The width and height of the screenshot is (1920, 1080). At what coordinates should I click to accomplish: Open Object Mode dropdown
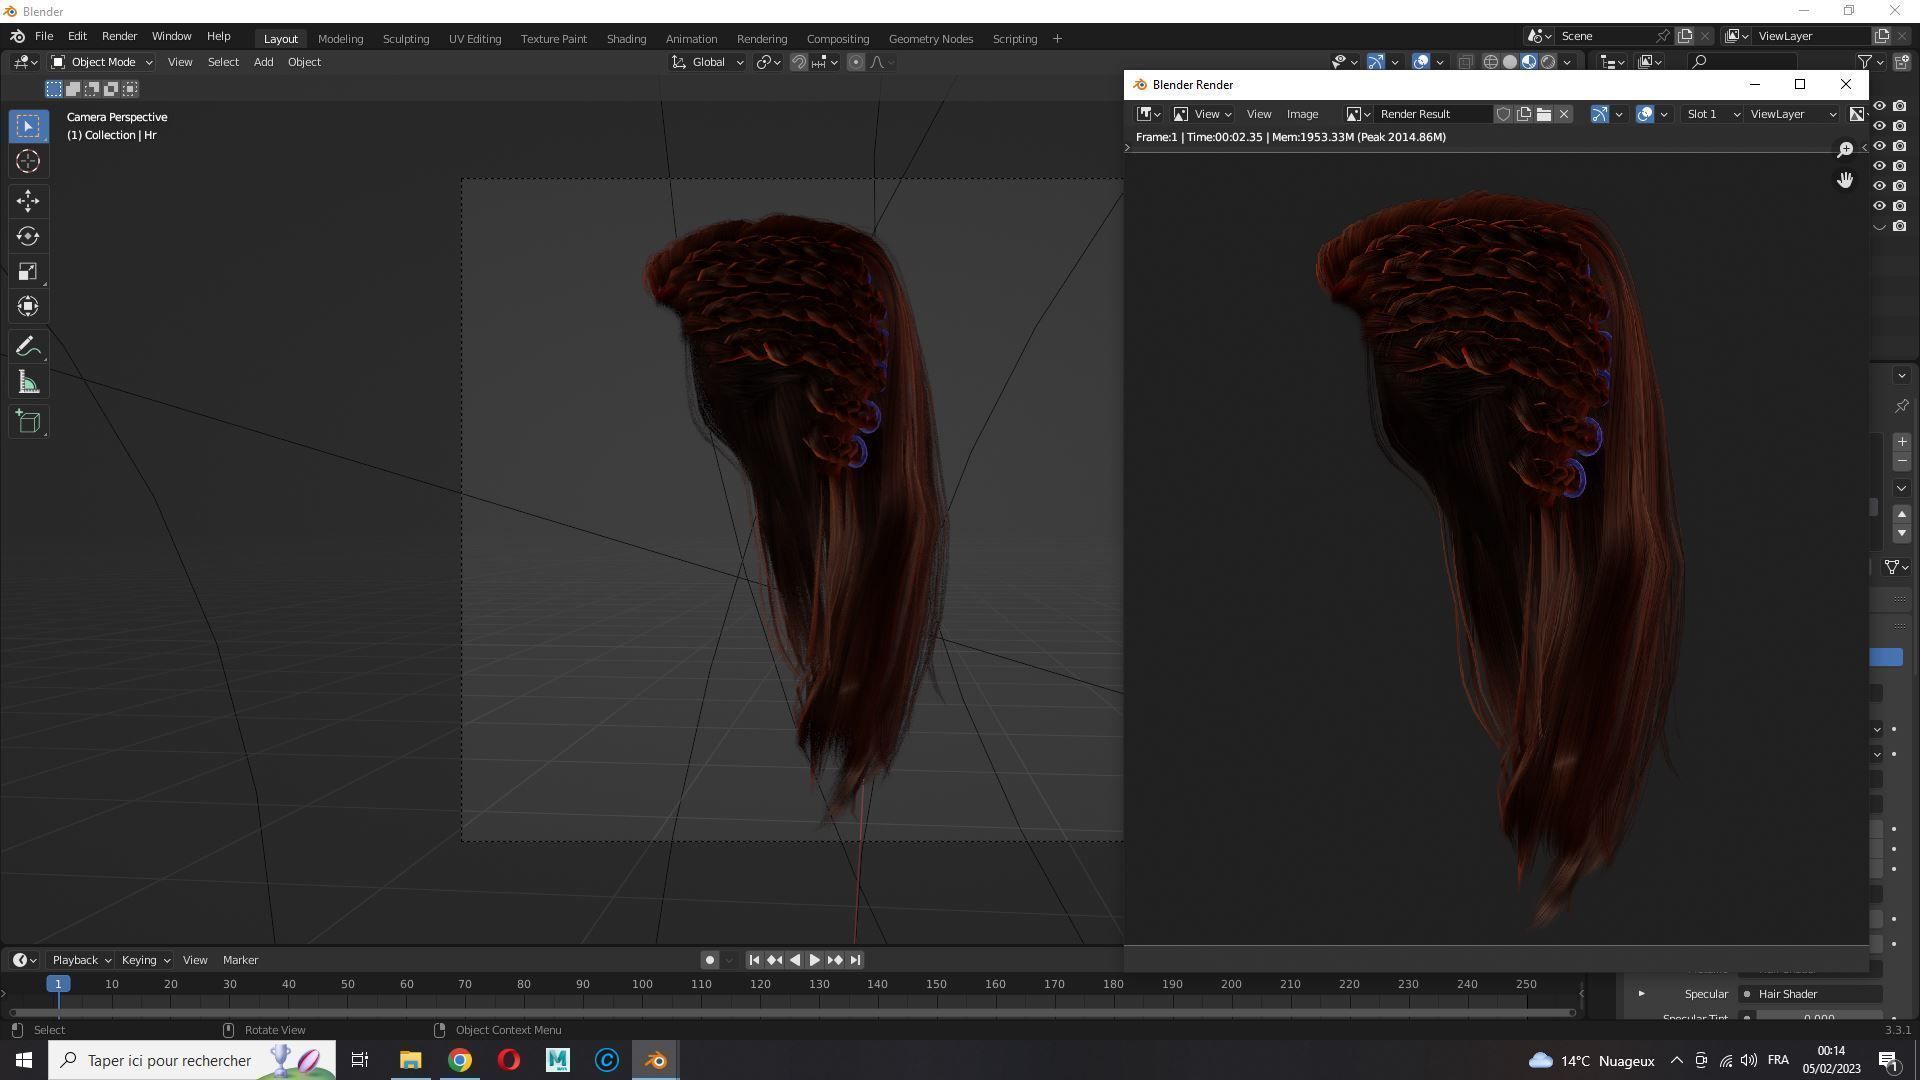[101, 62]
